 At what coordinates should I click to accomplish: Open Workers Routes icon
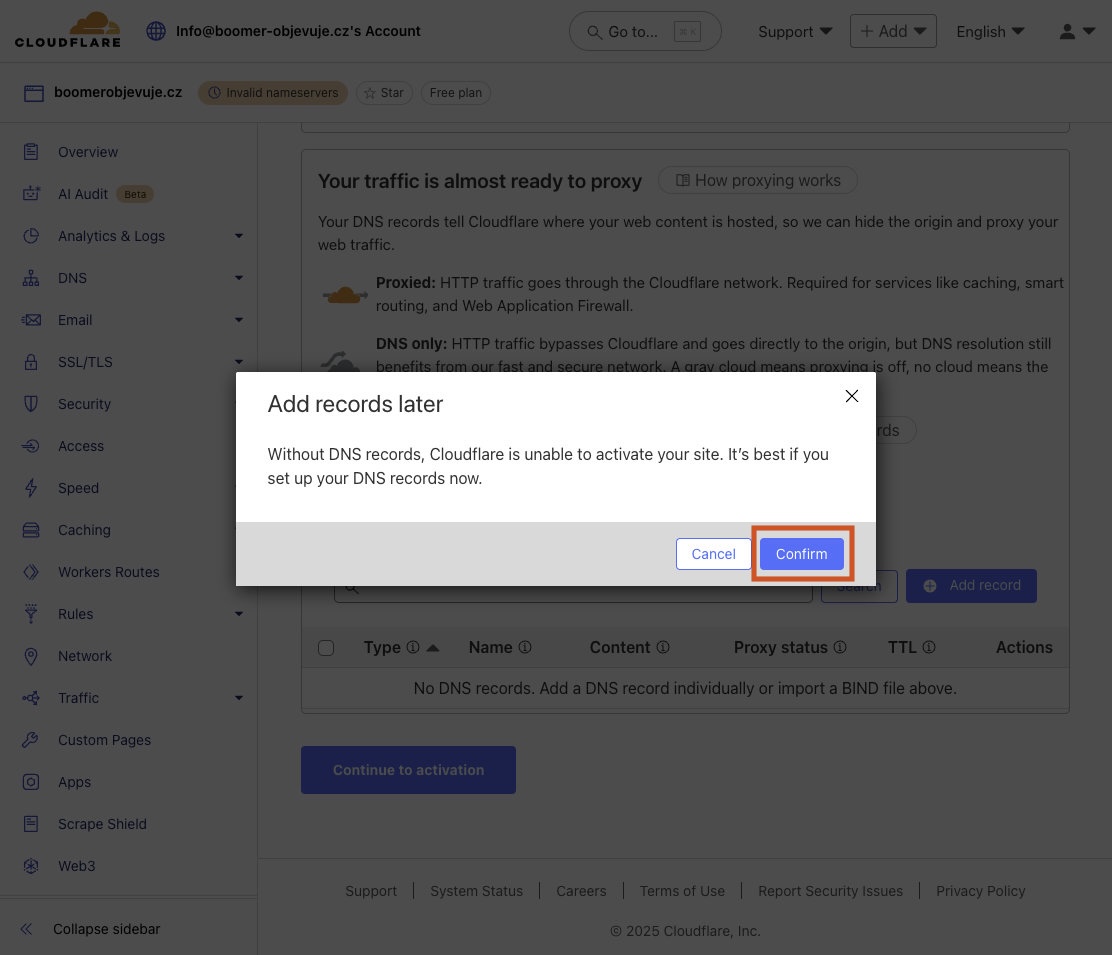click(x=32, y=572)
